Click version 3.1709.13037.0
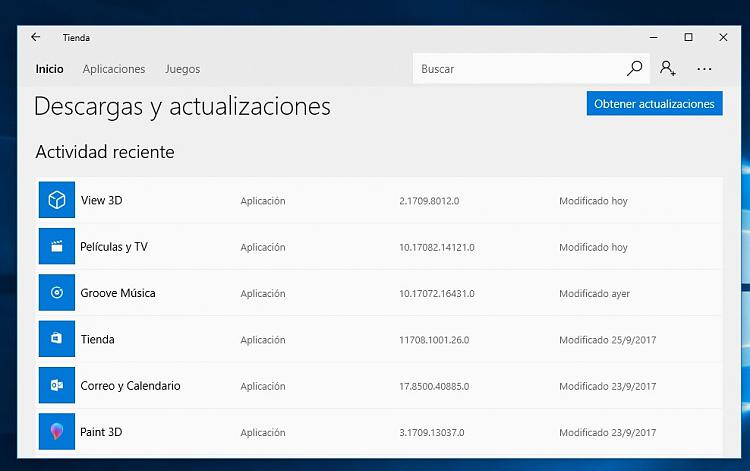The image size is (750, 471). point(431,433)
